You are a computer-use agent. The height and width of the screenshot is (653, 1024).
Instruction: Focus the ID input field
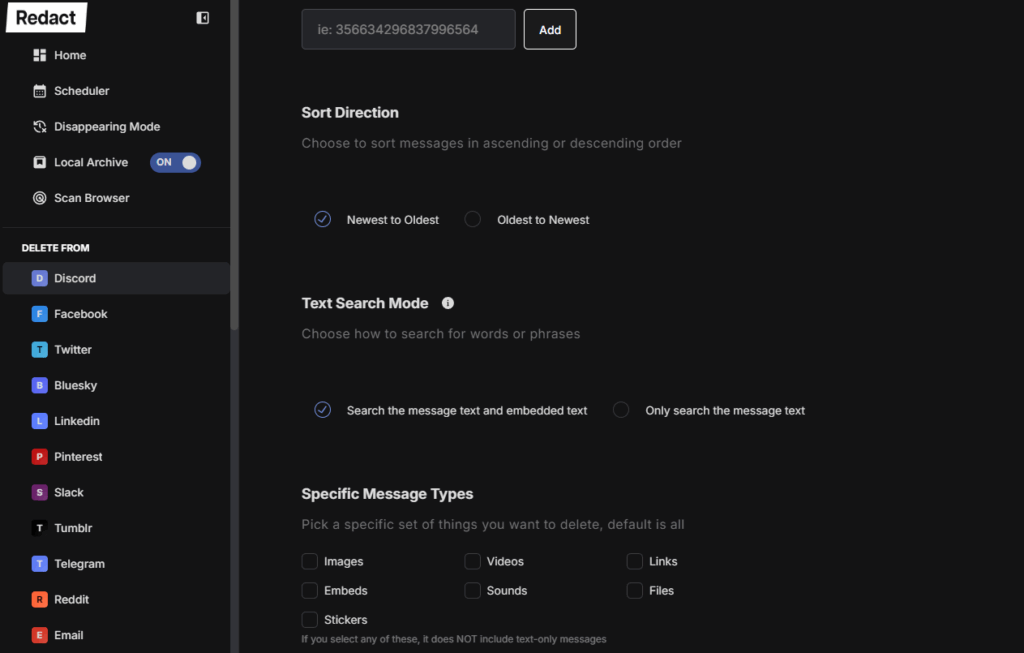(408, 30)
